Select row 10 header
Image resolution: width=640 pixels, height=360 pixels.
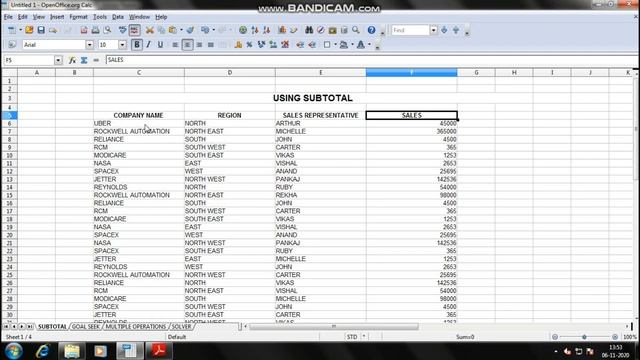[9, 155]
